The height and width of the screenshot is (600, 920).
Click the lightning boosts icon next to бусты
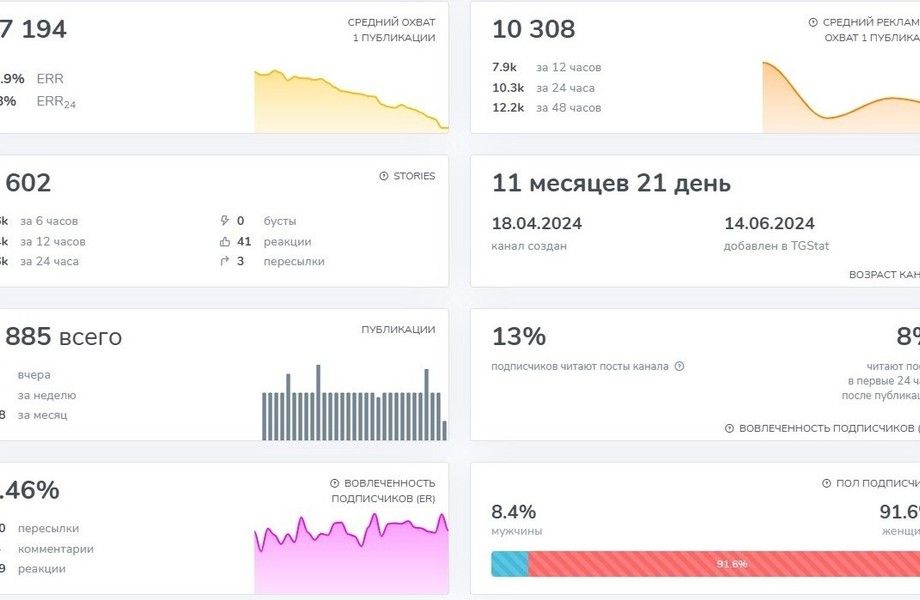click(225, 221)
